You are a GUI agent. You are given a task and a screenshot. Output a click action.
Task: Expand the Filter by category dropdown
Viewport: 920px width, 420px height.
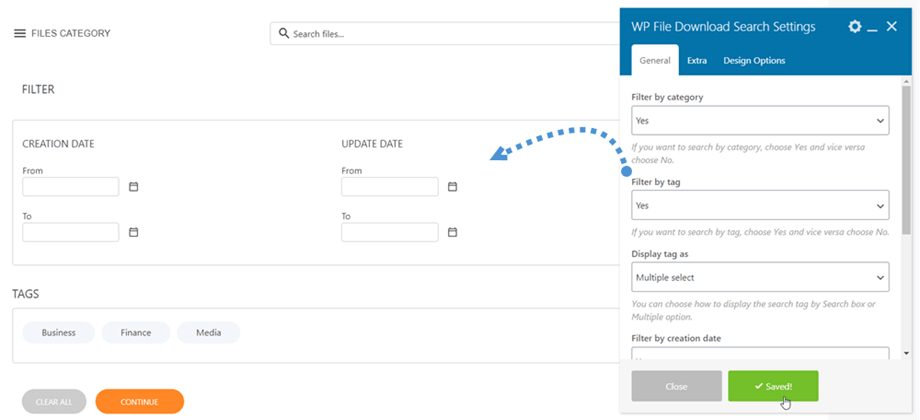760,121
